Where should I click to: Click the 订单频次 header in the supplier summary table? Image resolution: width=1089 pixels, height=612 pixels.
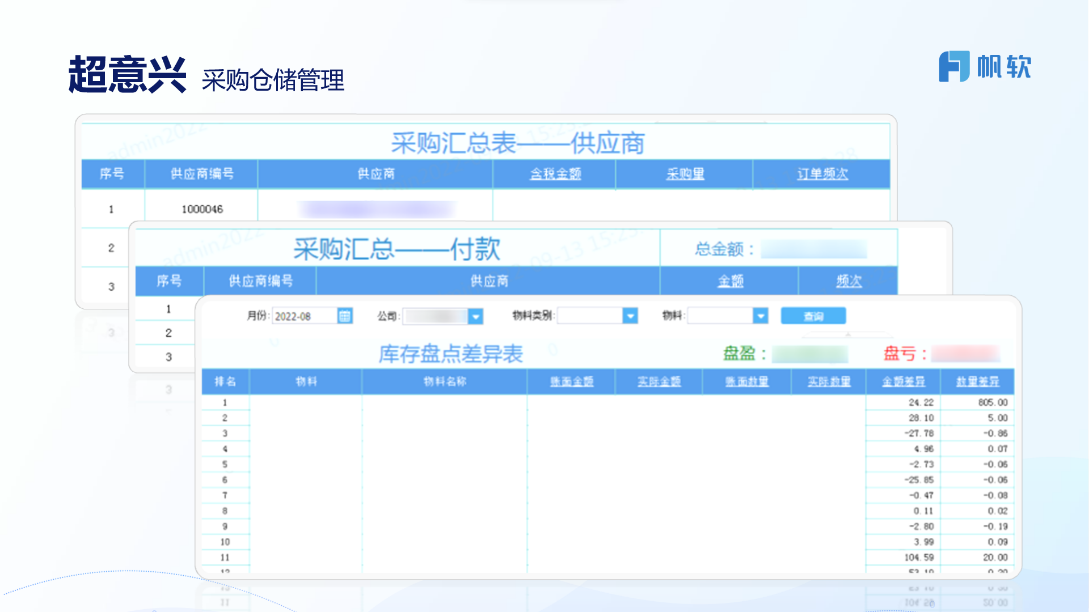(822, 174)
